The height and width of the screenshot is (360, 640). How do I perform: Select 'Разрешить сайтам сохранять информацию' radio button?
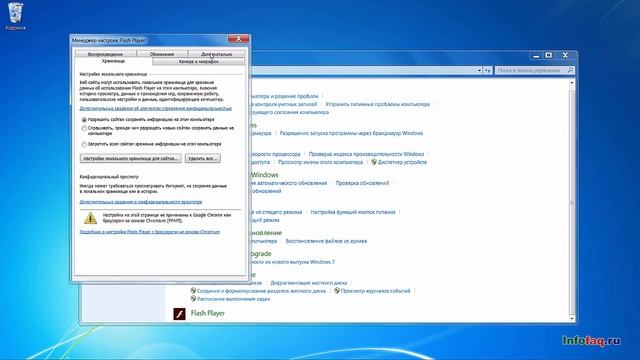click(84, 120)
